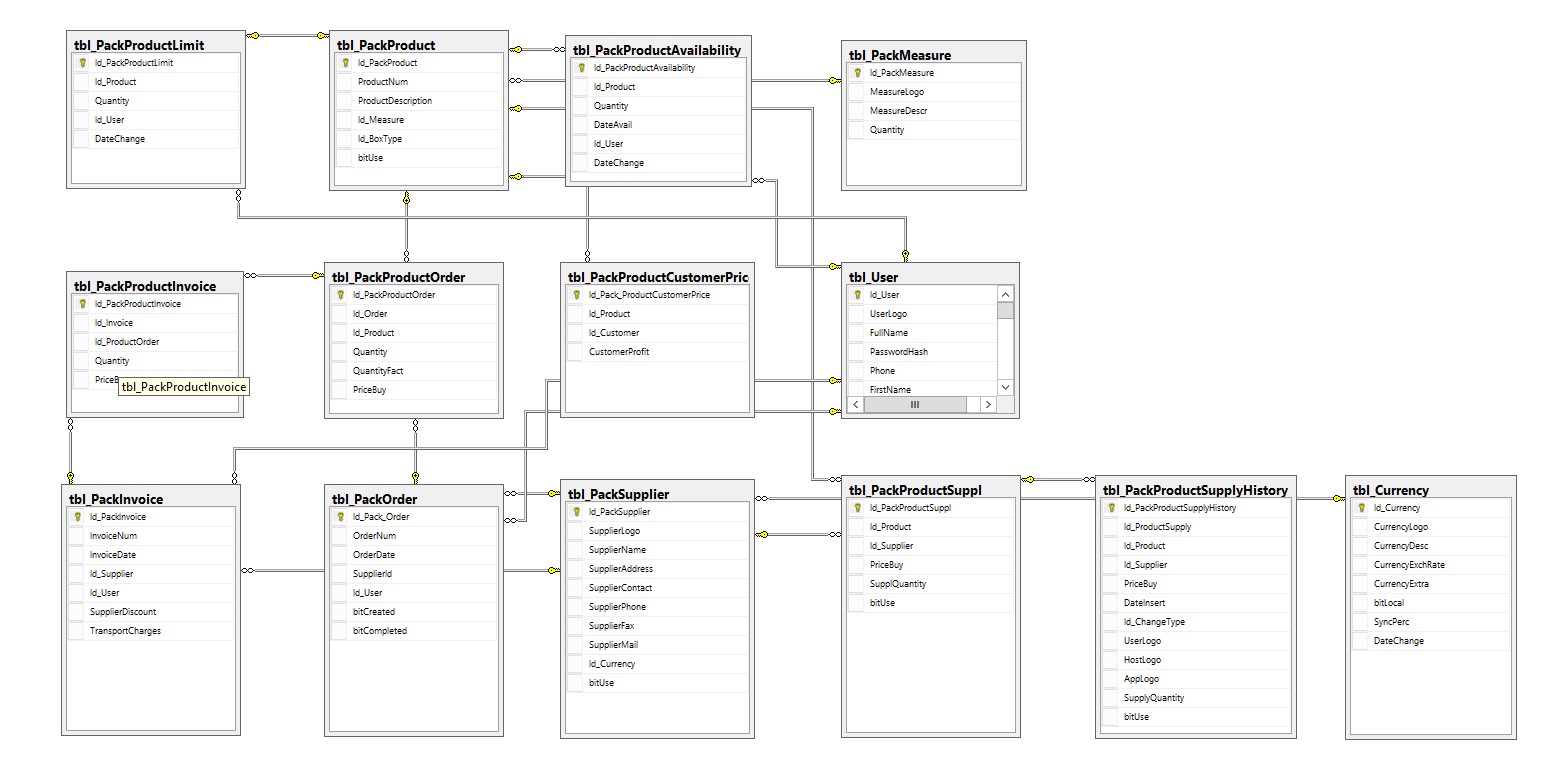This screenshot has width=1554, height=769.
Task: Select the tbl_PackSupplier title bar
Action: [618, 494]
